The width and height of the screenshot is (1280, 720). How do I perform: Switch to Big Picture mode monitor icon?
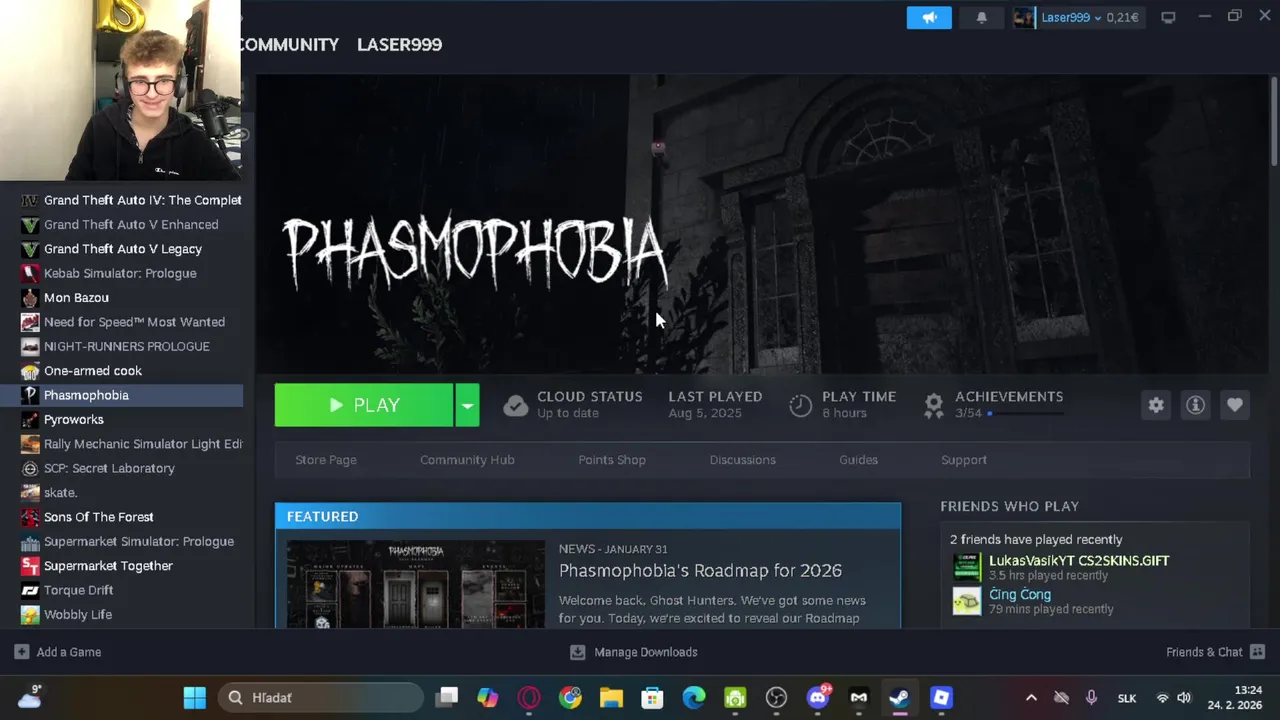pos(1168,17)
